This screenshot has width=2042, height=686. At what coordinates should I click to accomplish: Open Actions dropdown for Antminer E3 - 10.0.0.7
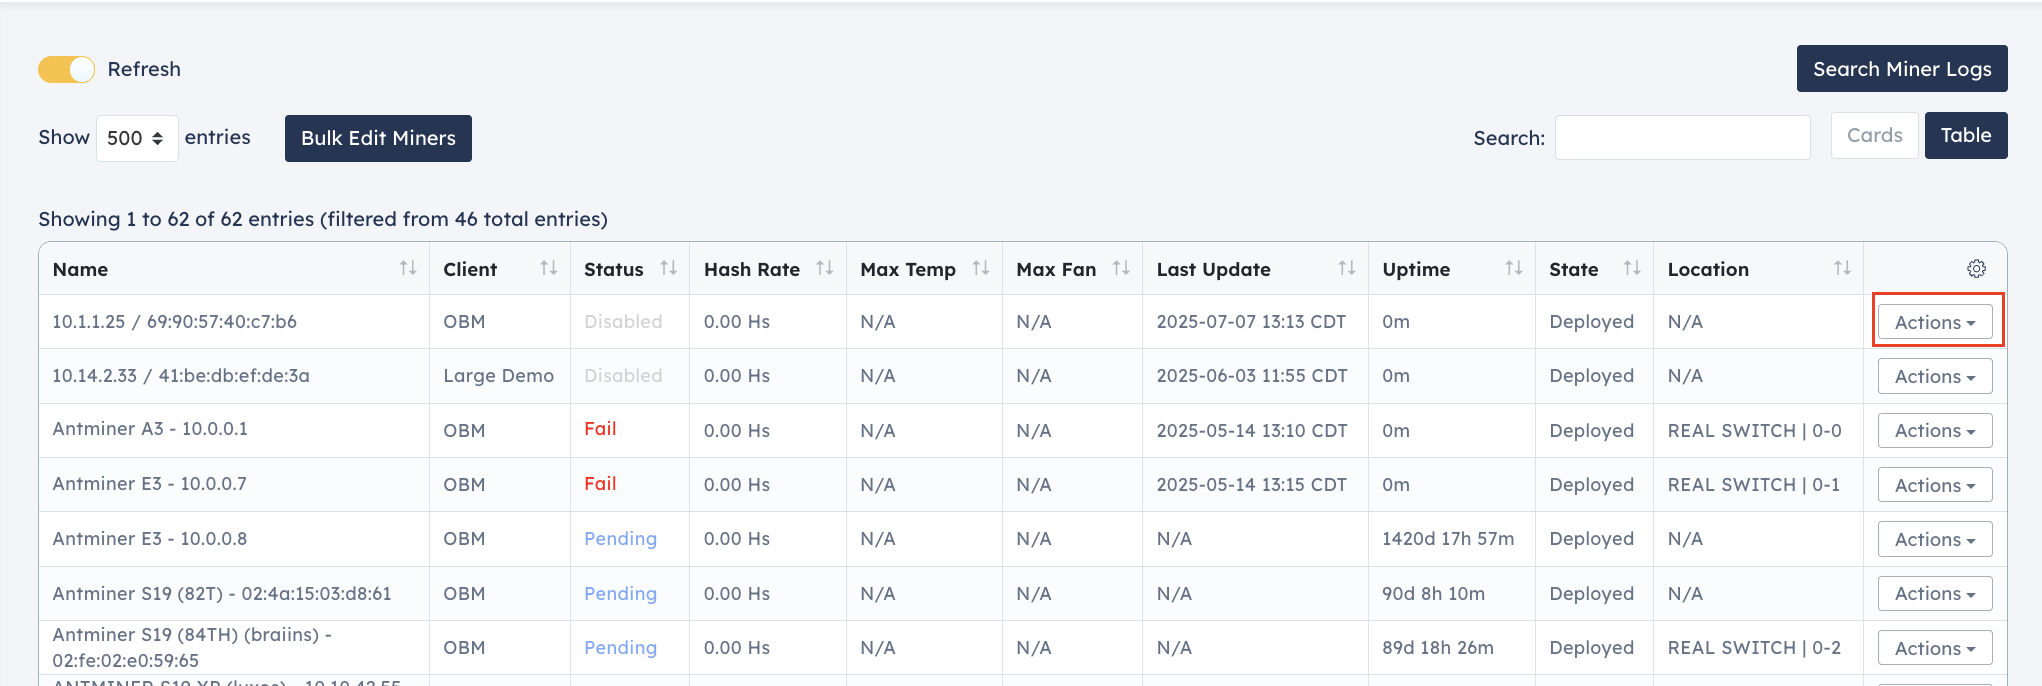coord(1935,485)
